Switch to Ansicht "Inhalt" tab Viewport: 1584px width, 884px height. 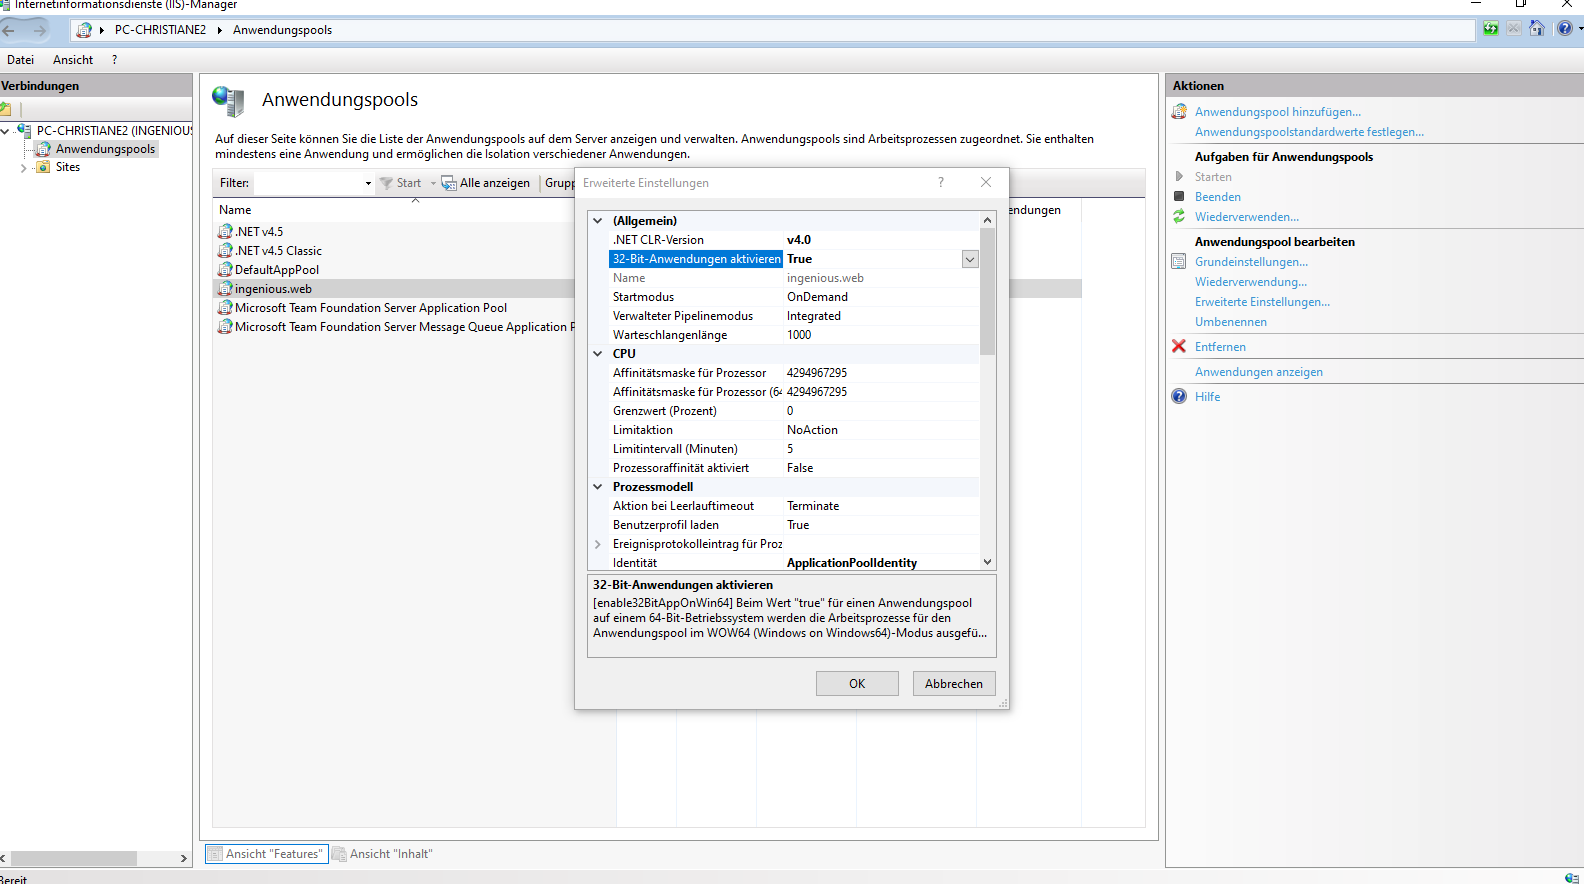point(383,854)
